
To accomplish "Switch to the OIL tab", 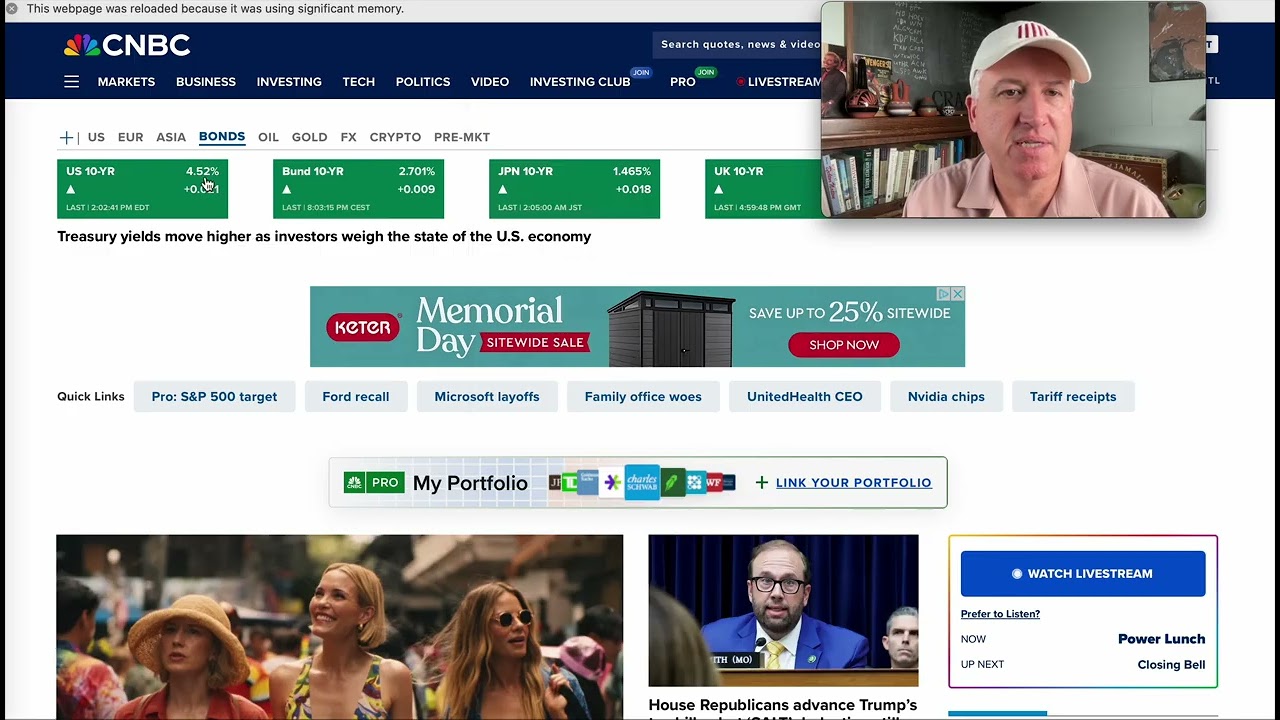I will pos(268,137).
